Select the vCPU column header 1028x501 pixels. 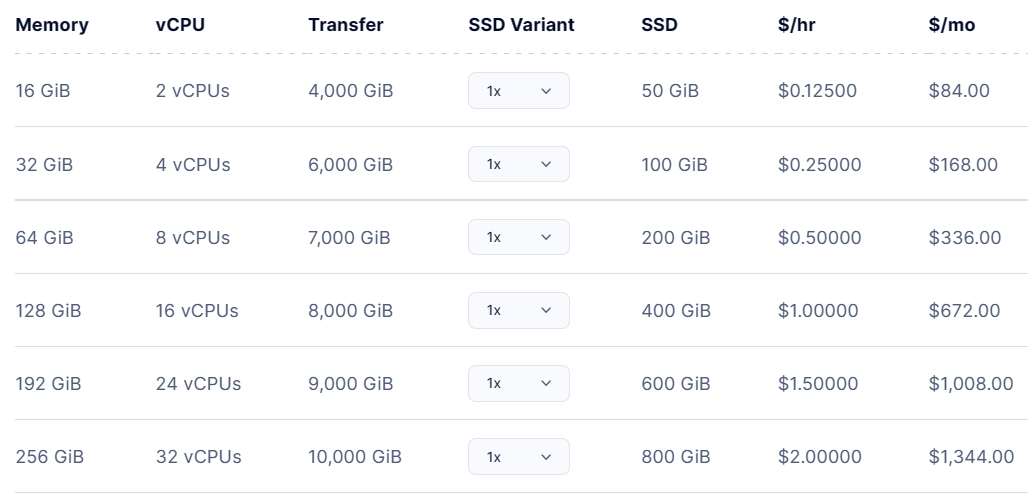[180, 25]
